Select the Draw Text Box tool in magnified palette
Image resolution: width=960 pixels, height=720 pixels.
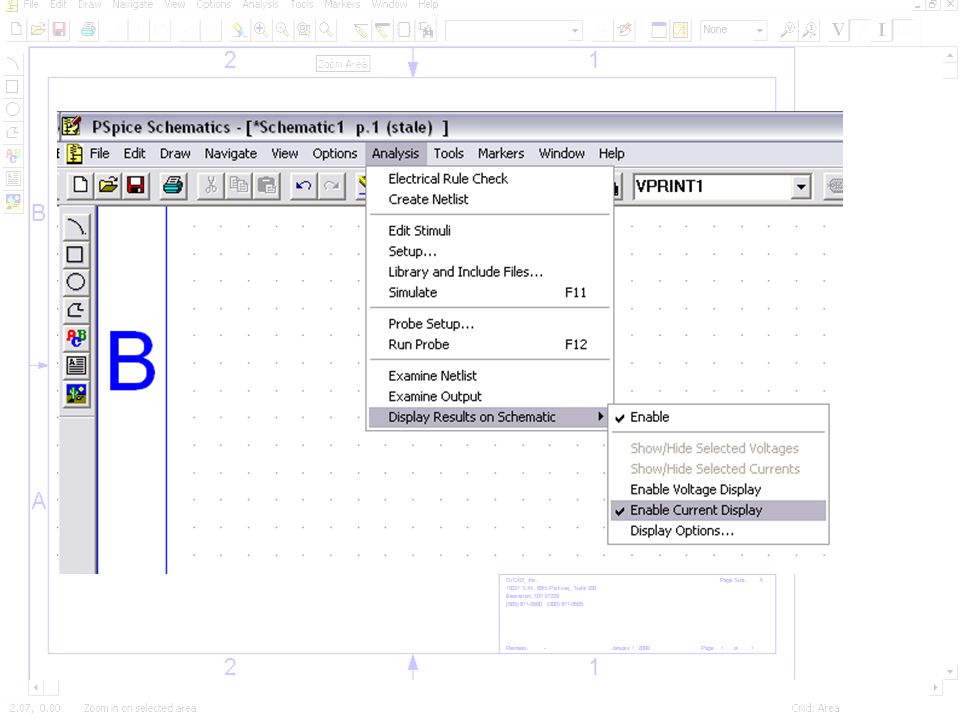(x=76, y=366)
